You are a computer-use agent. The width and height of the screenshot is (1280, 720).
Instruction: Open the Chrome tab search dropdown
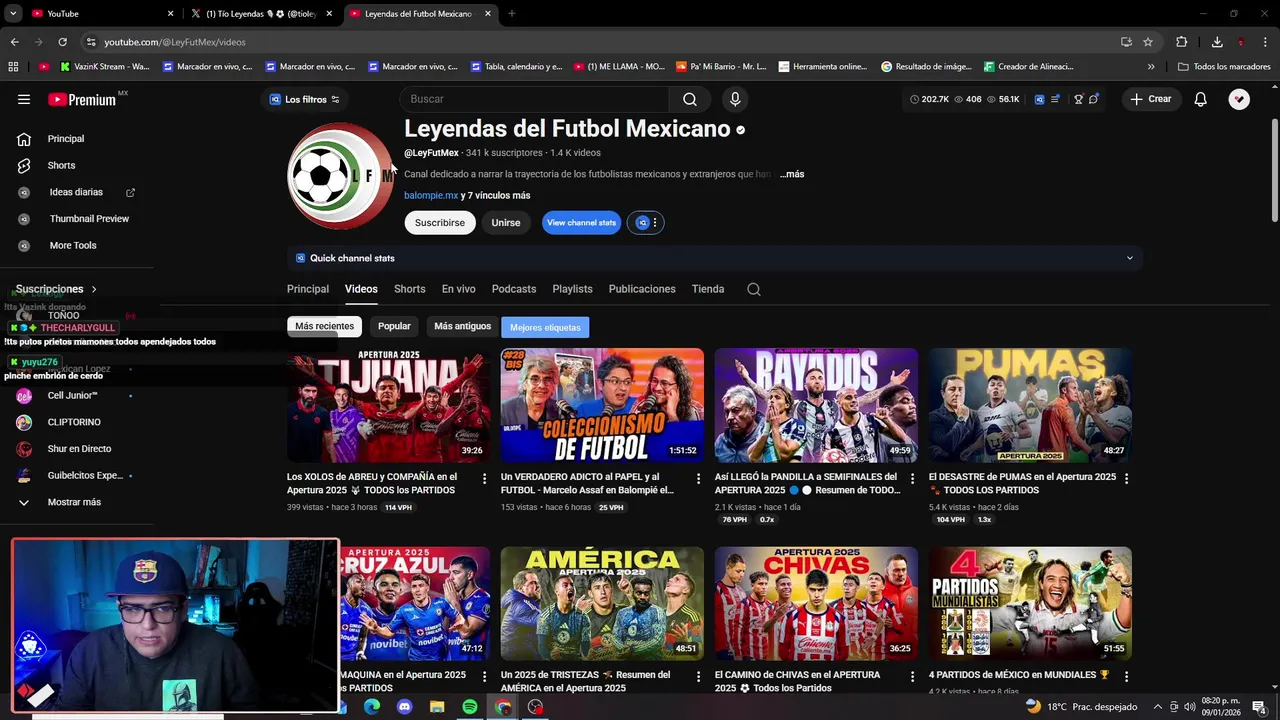[x=13, y=14]
